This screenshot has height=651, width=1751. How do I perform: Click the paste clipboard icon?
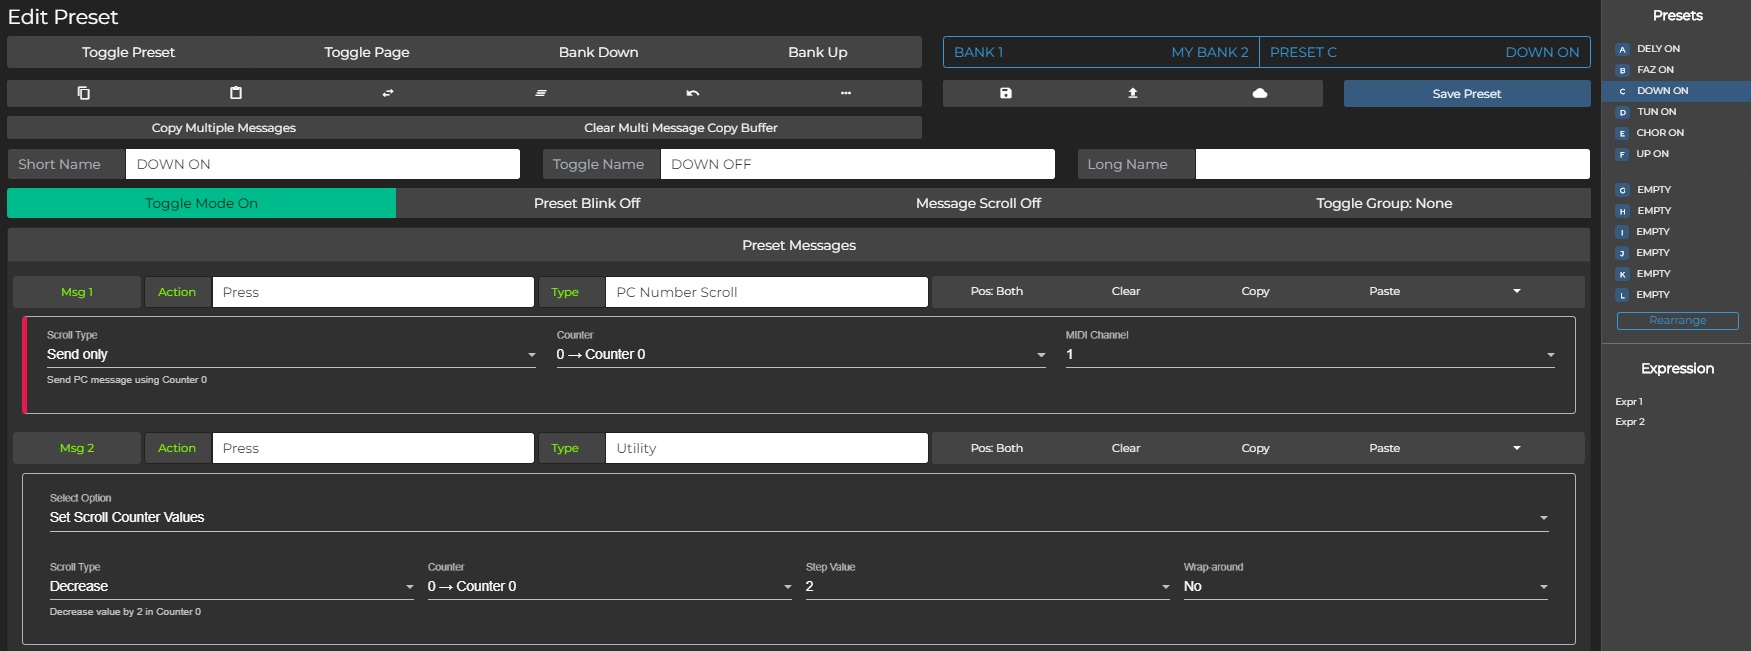[236, 93]
